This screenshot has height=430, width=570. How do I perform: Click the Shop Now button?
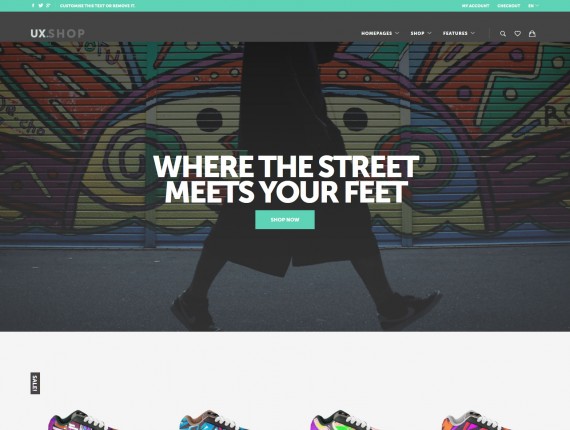(285, 220)
